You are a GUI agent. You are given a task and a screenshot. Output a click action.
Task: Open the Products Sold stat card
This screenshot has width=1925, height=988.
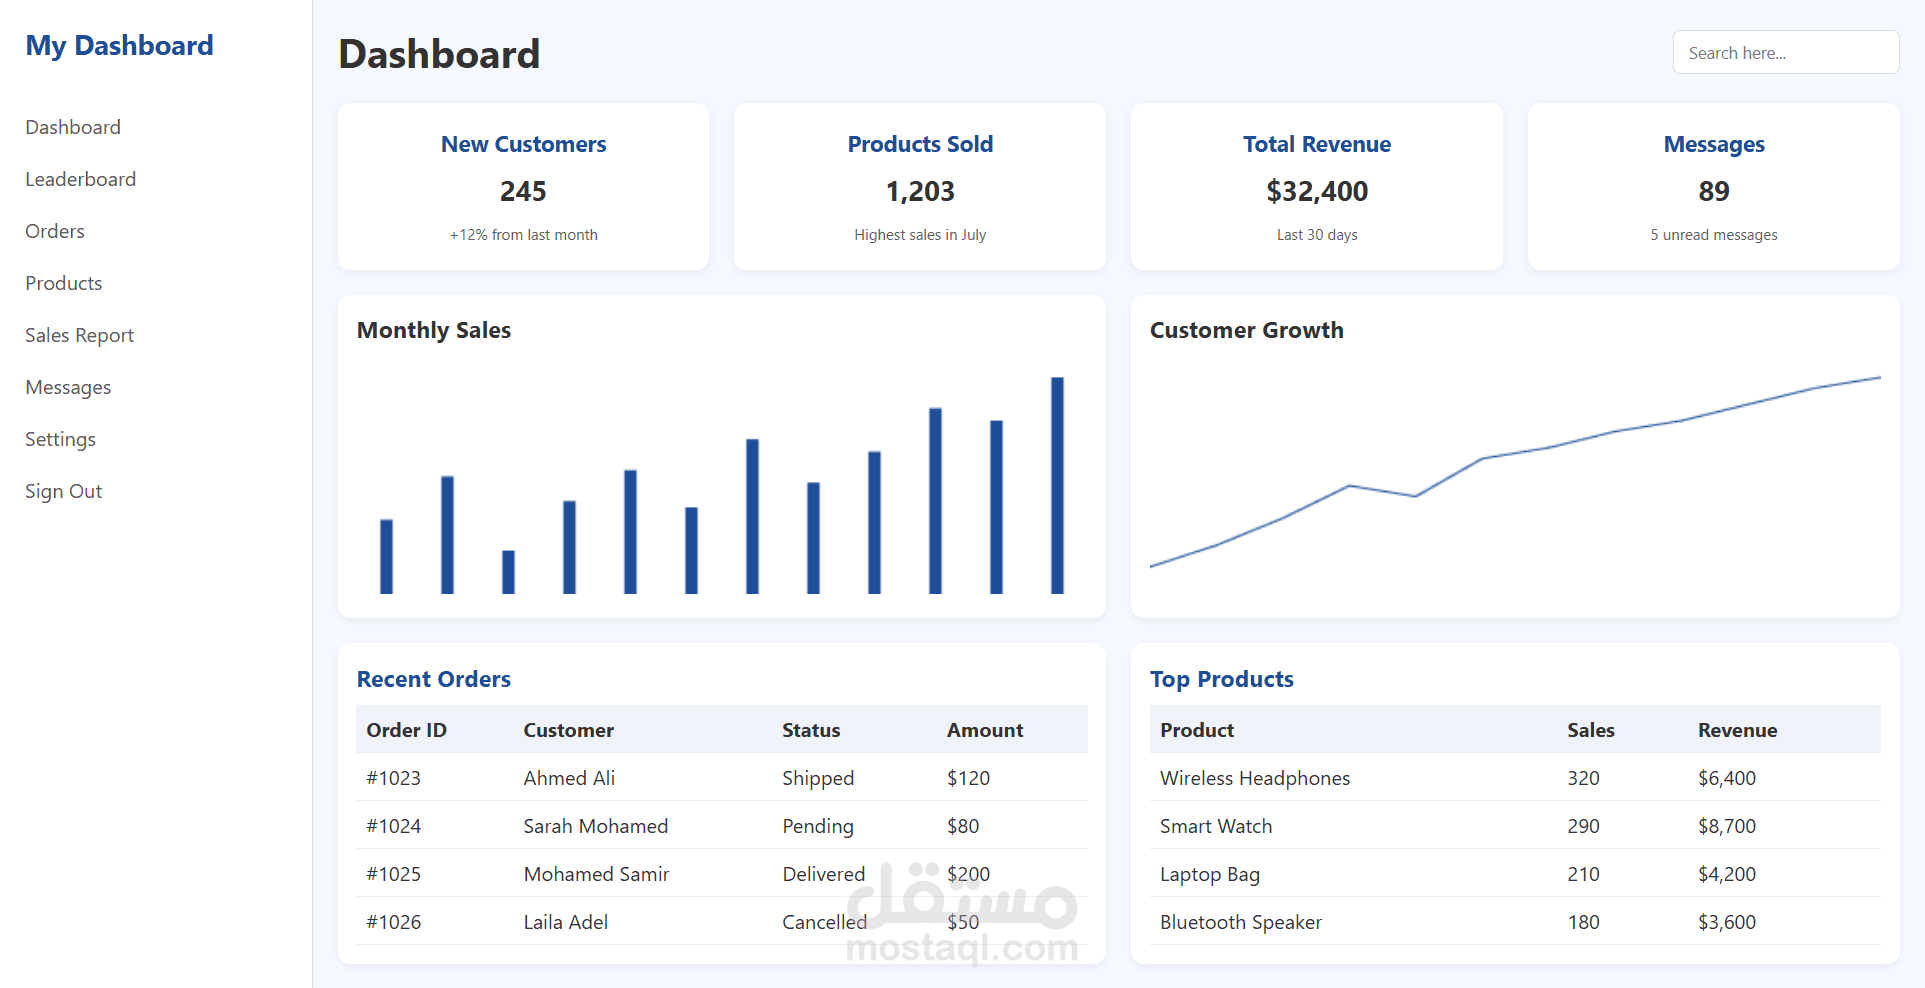pos(920,186)
